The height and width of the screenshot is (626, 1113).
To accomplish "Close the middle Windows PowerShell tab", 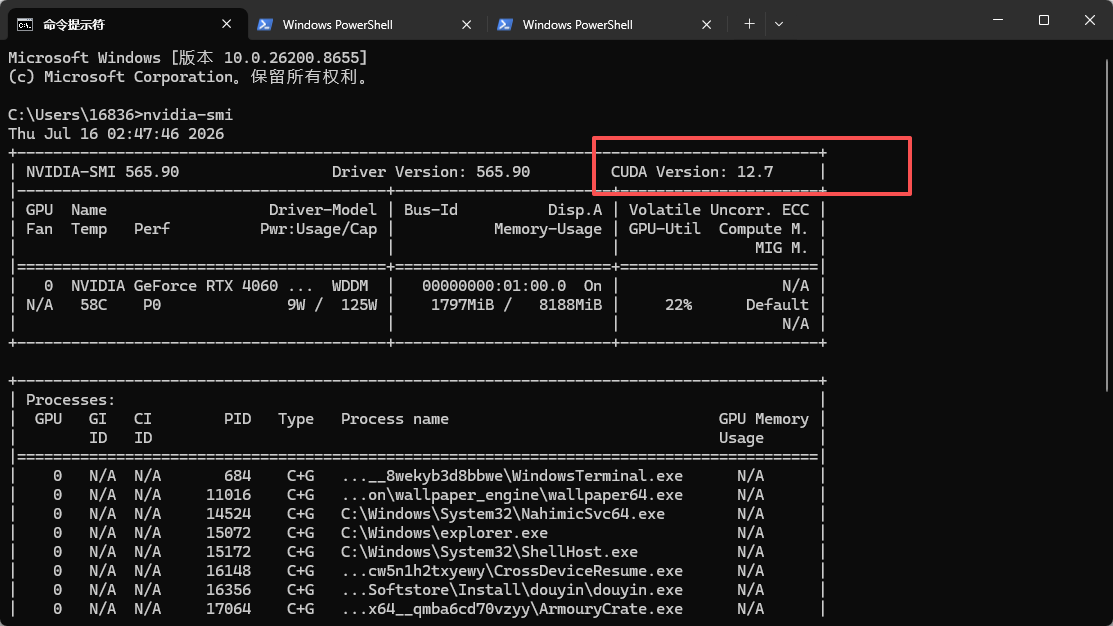I will (466, 24).
